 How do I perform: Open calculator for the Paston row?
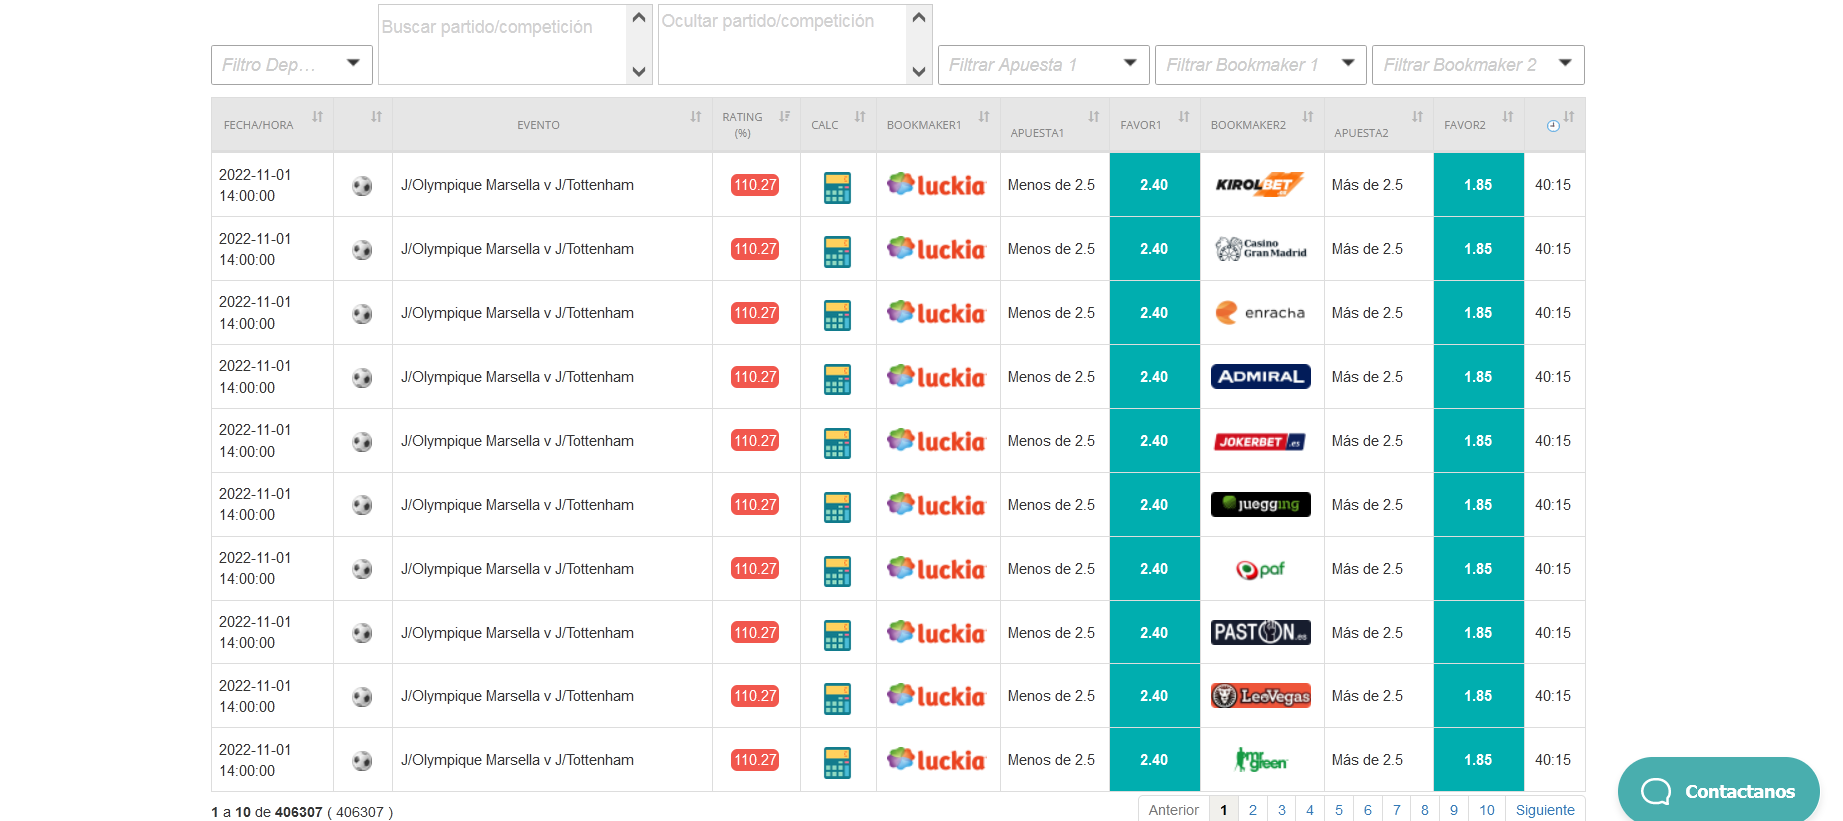click(837, 635)
